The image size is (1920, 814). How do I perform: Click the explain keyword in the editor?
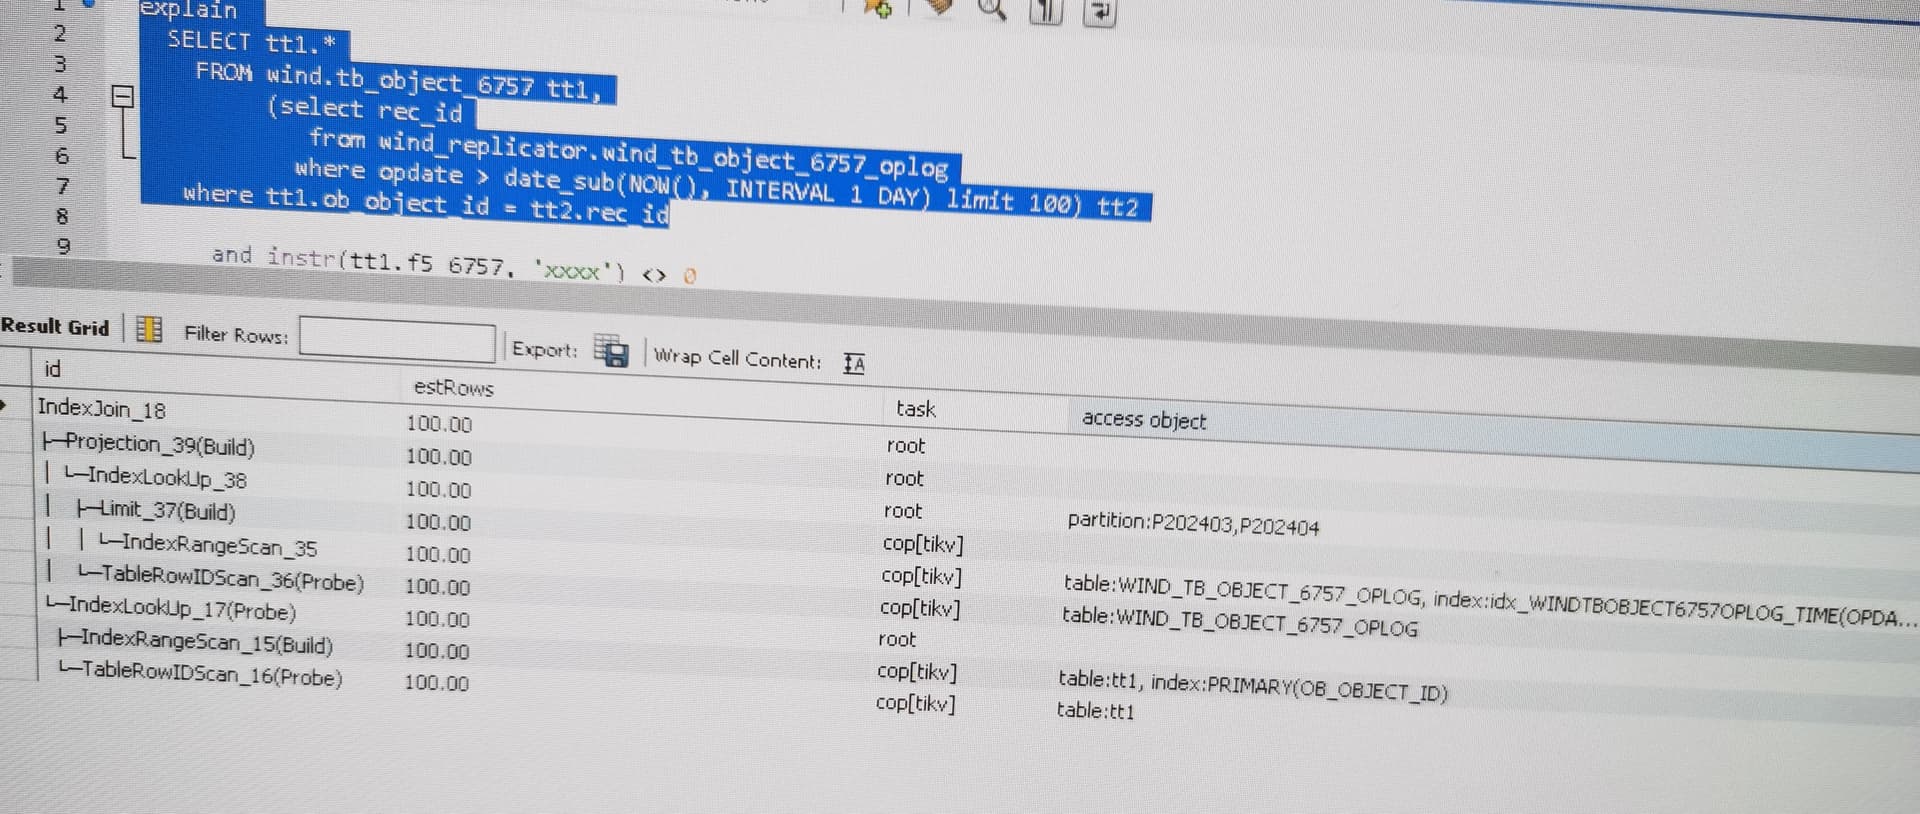coord(188,9)
